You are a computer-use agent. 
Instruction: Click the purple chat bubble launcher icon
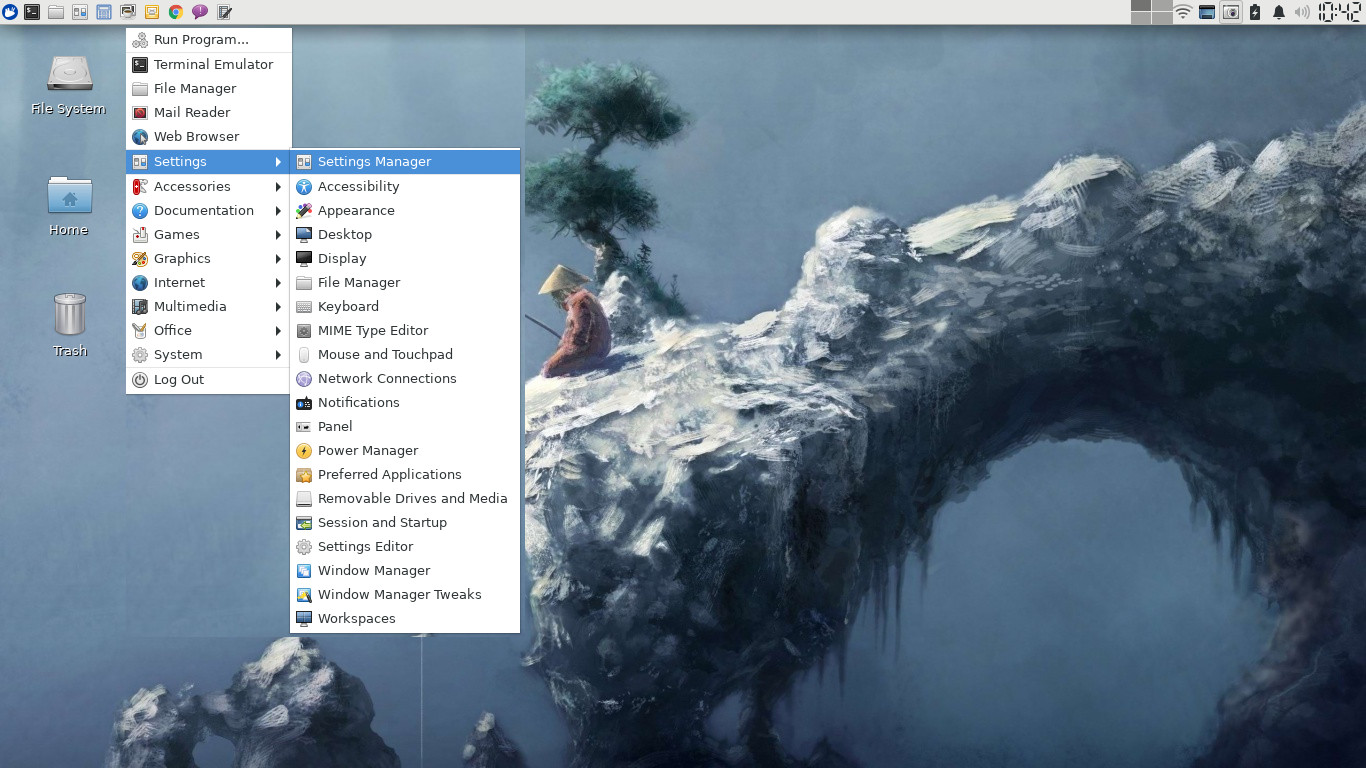coord(200,12)
